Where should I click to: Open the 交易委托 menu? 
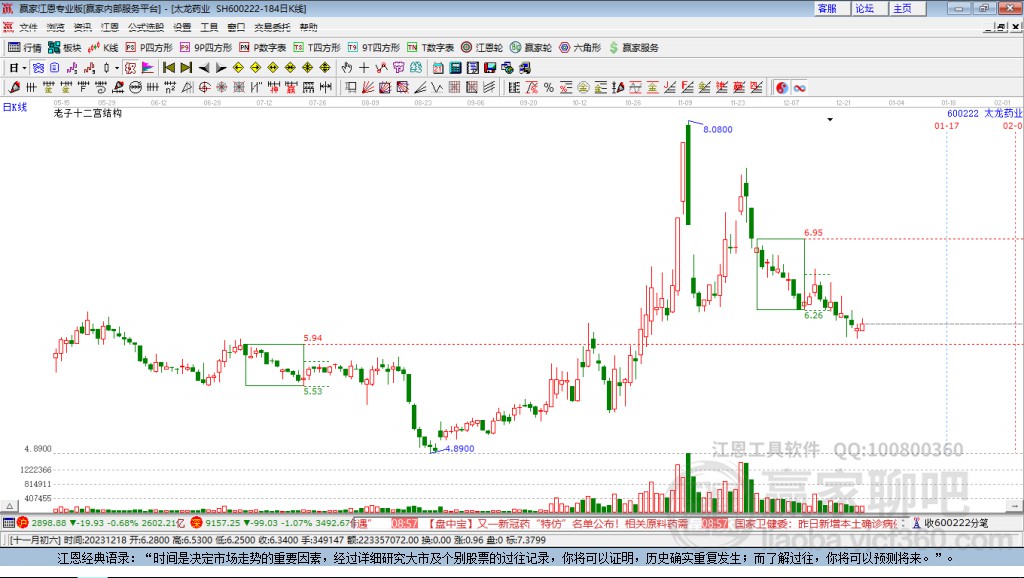pos(272,27)
